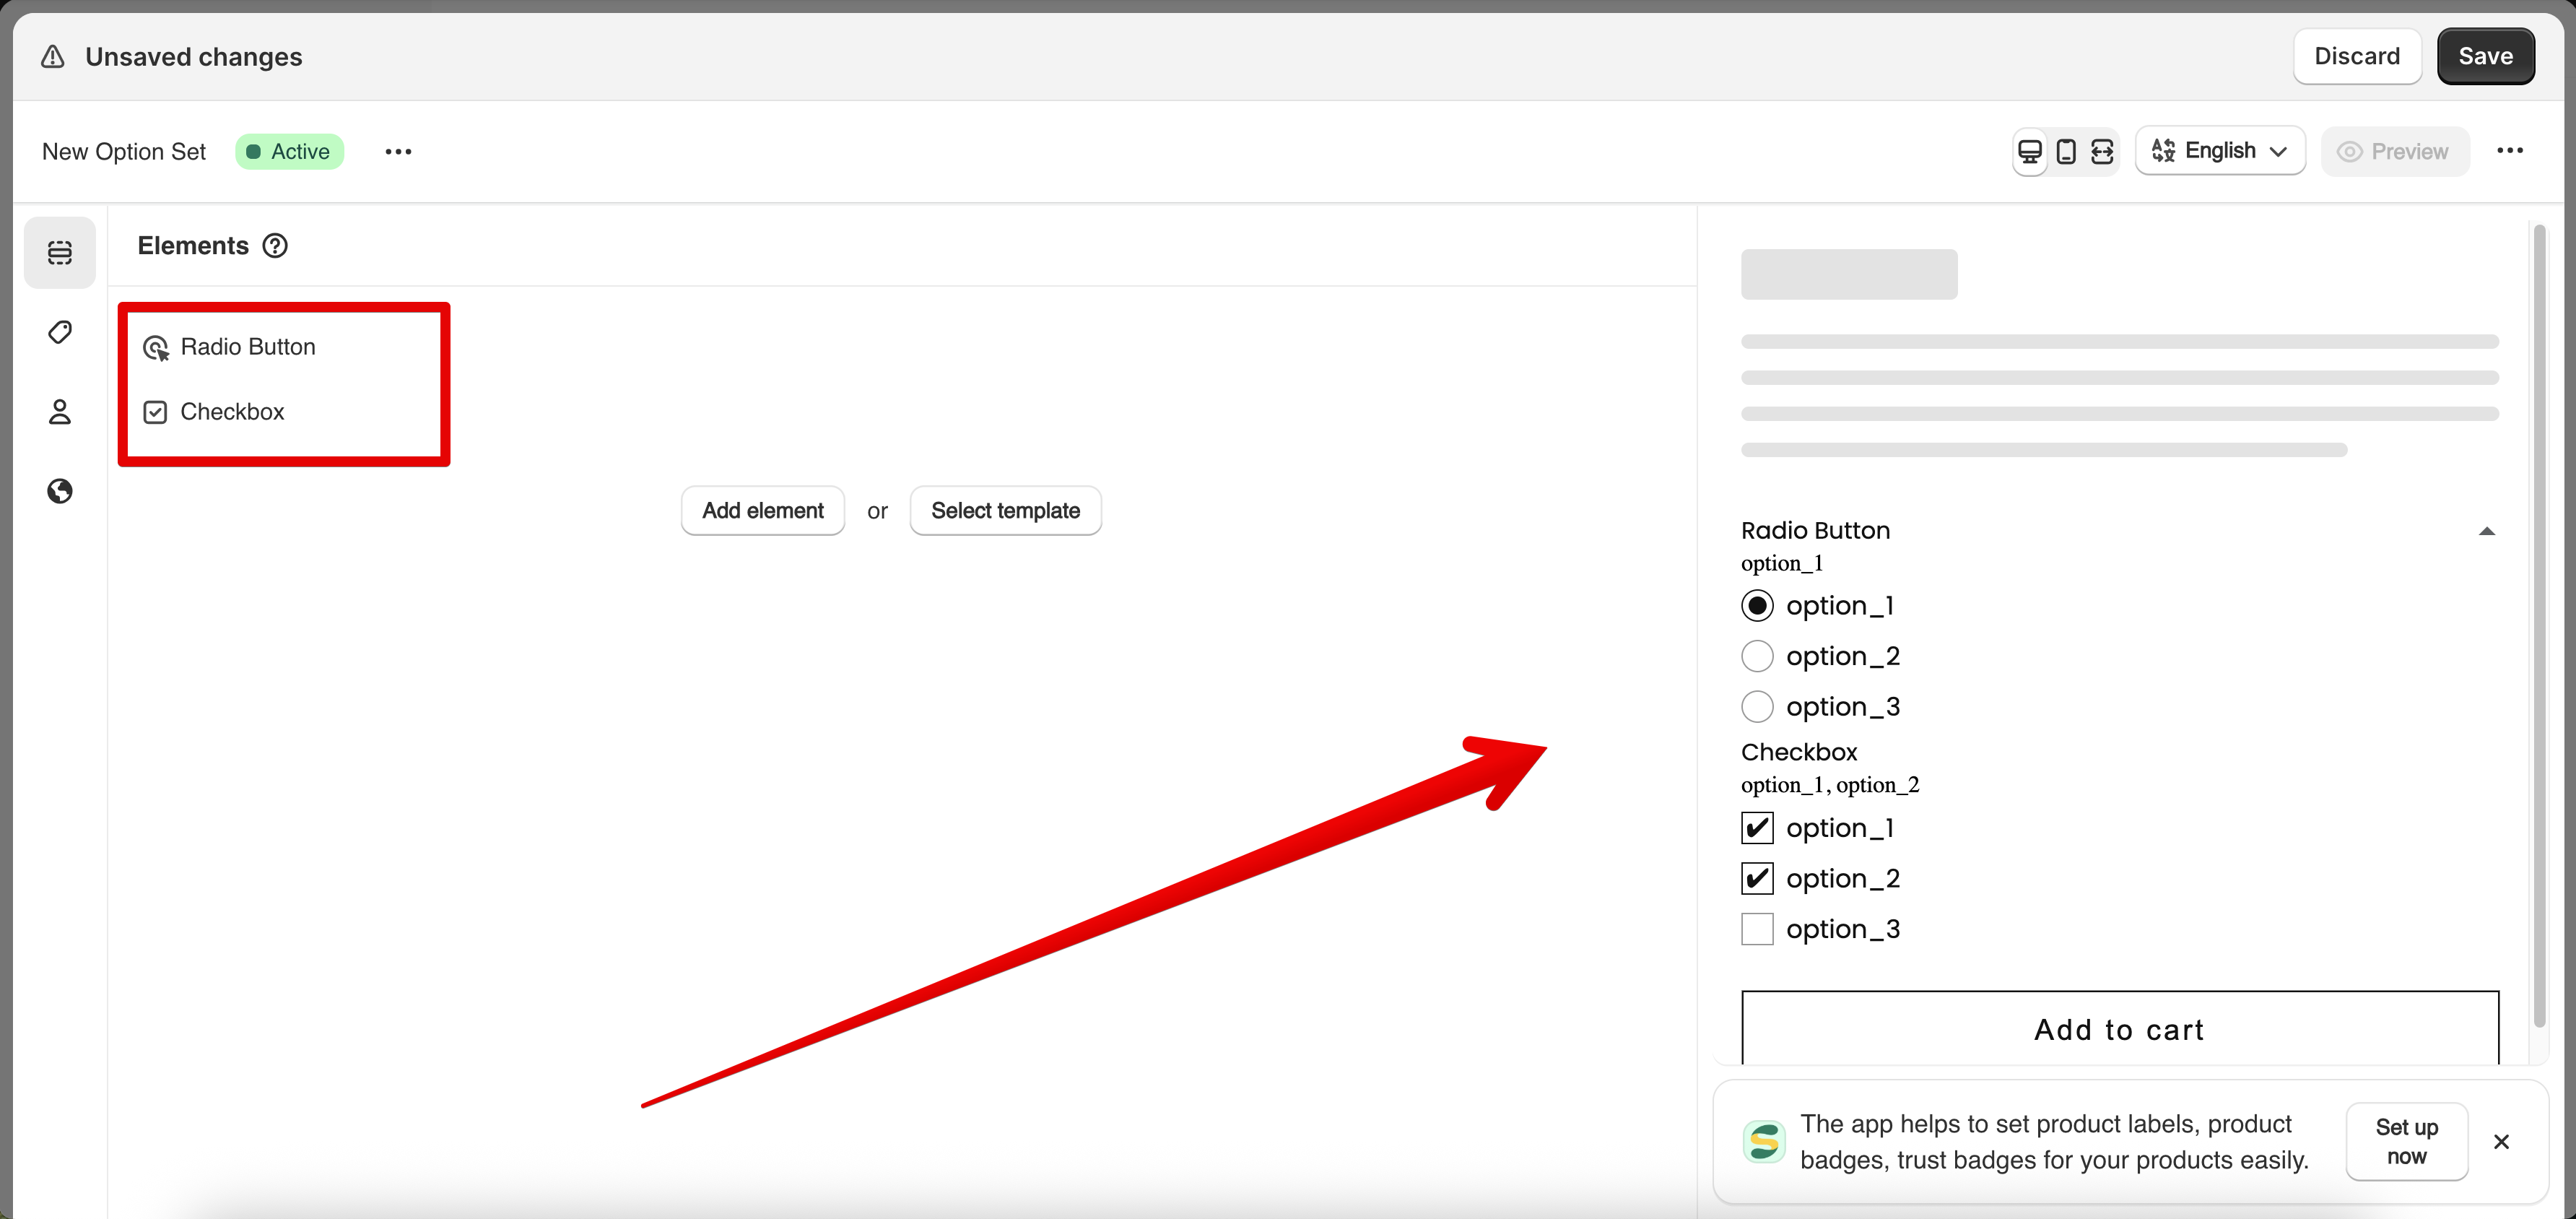Click the Elements sidebar icon

pyautogui.click(x=60, y=252)
